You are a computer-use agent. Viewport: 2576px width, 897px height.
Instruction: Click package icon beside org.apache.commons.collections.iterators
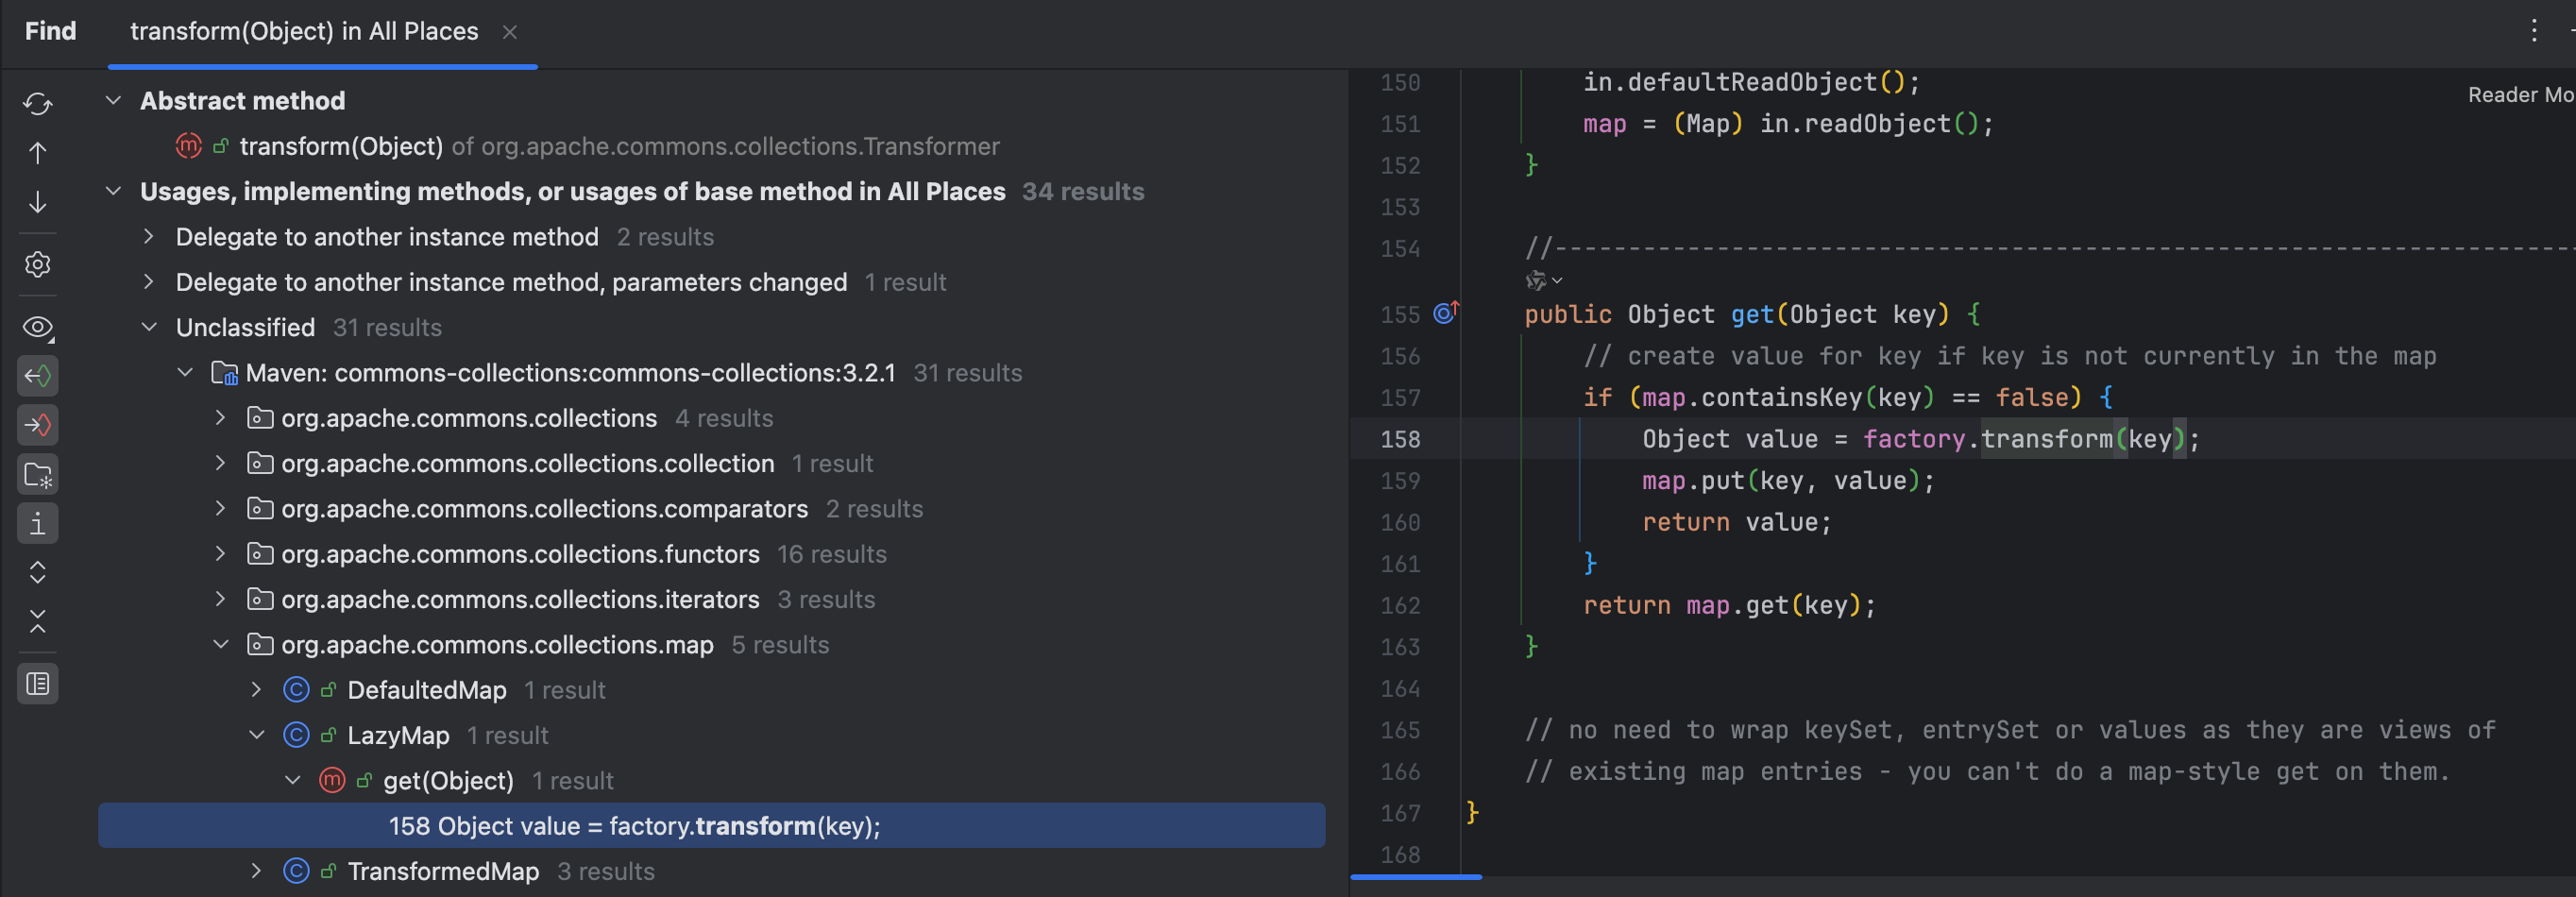click(260, 599)
